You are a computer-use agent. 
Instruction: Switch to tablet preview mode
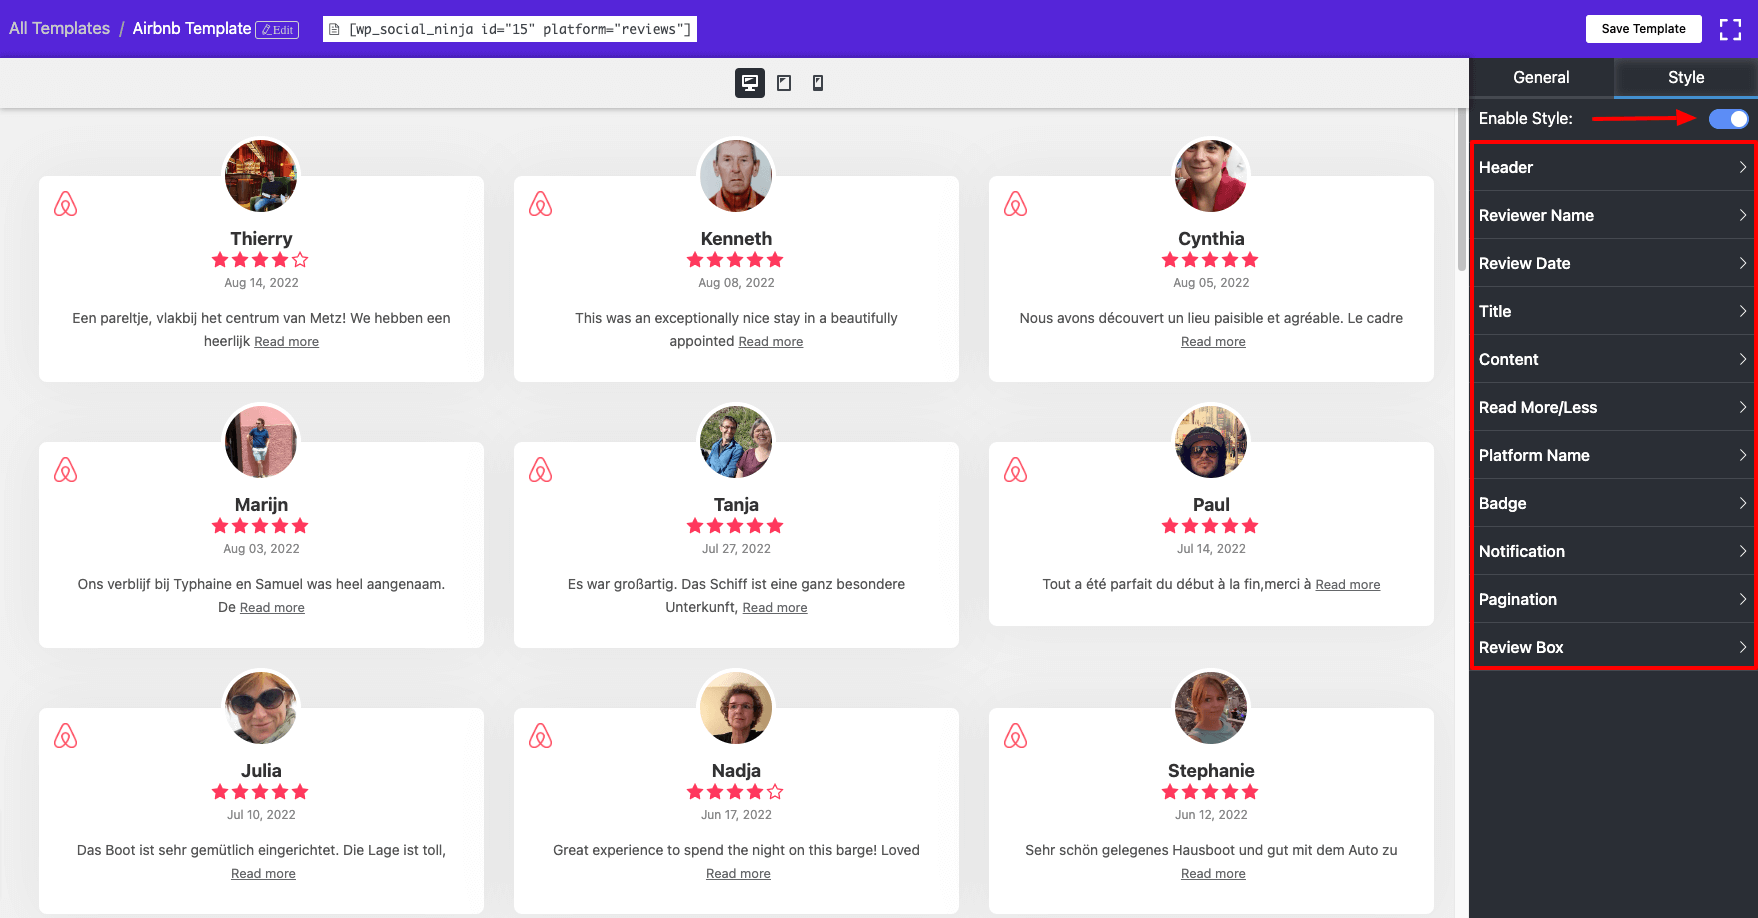point(784,82)
